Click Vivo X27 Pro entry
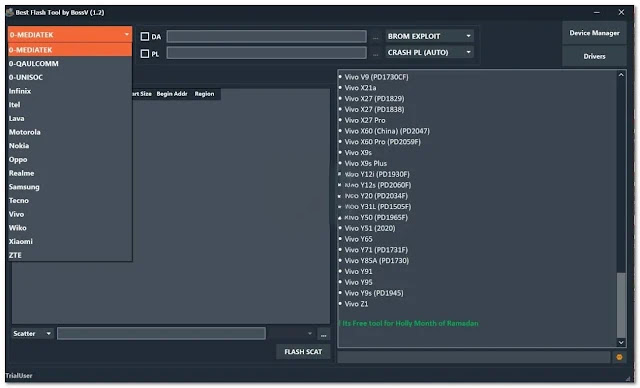Image resolution: width=640 pixels, height=388 pixels. (x=365, y=120)
